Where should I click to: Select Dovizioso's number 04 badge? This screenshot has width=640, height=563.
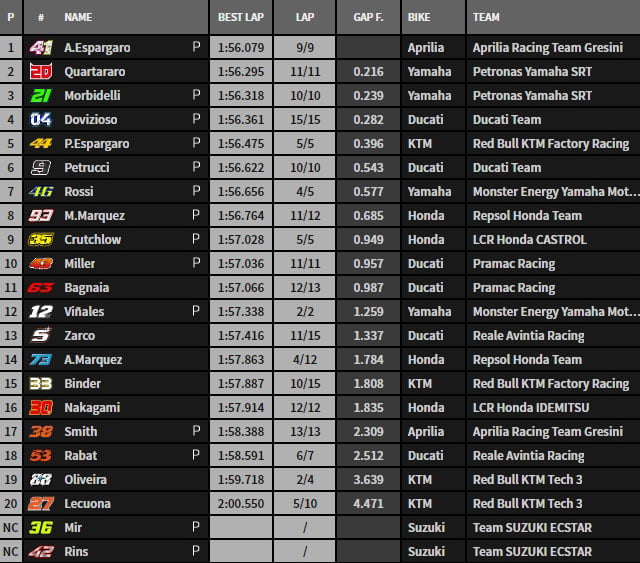coord(41,120)
